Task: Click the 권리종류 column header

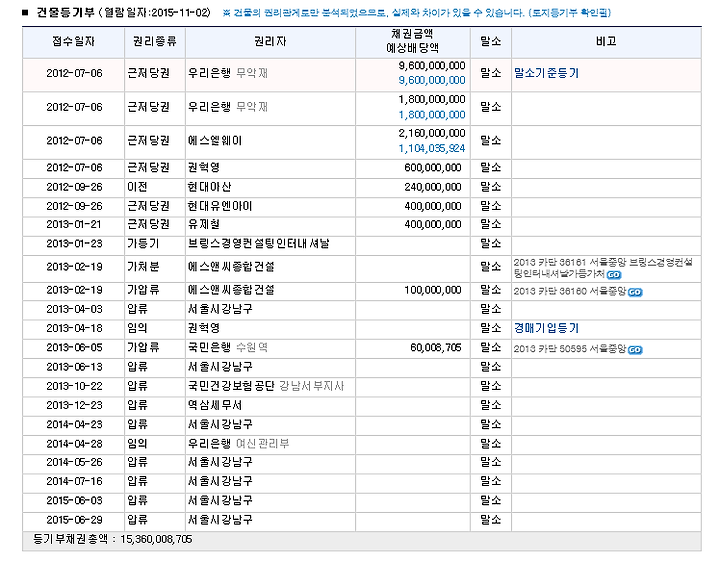Action: point(155,42)
